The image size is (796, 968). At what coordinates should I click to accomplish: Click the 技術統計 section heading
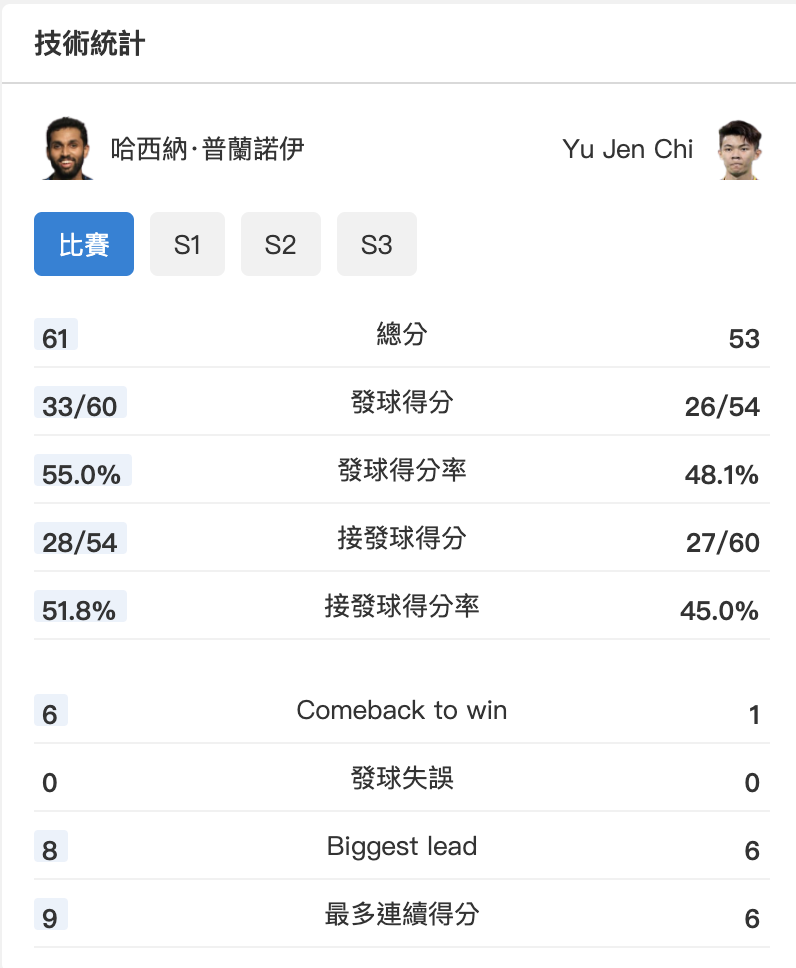pos(90,43)
